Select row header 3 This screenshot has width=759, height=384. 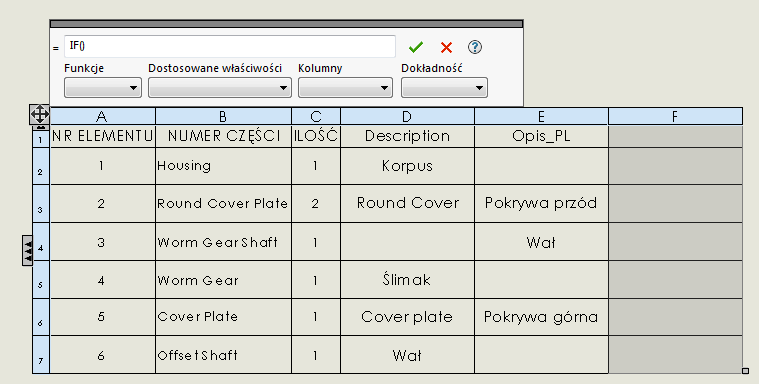tap(41, 204)
